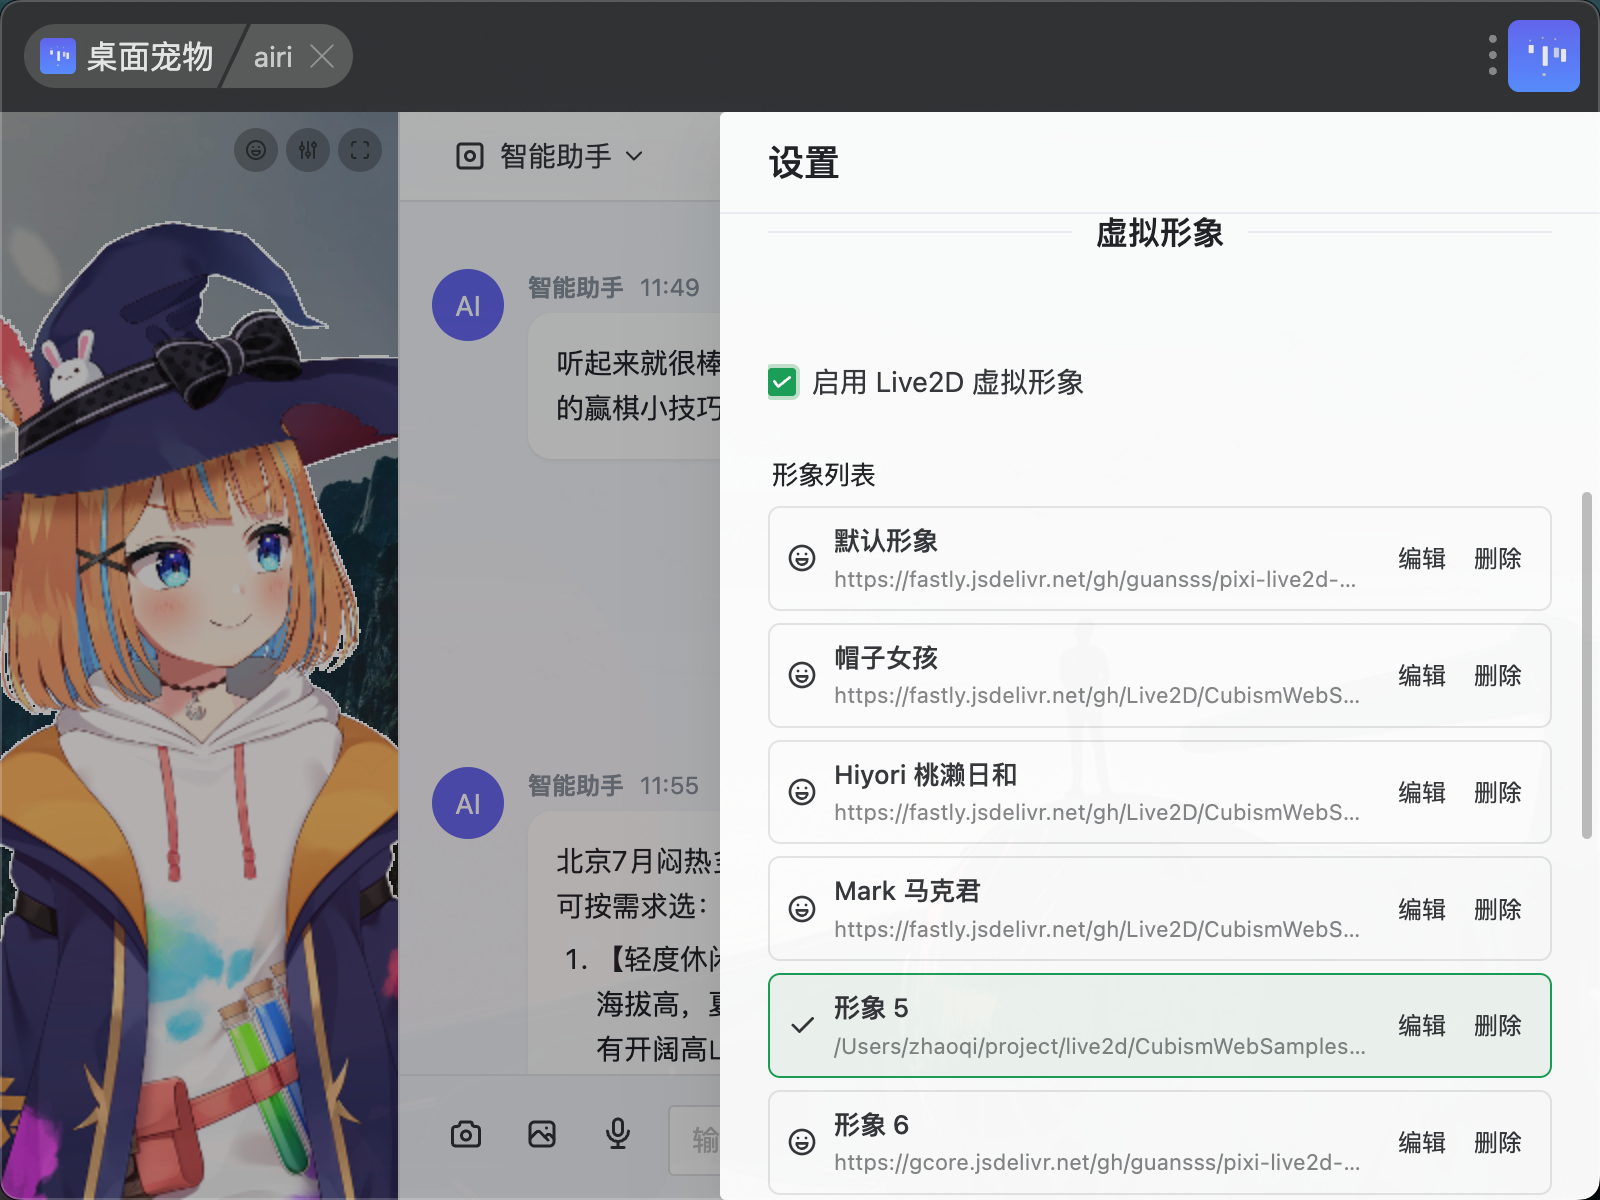Click the microphone voice input icon
The image size is (1600, 1200).
(618, 1134)
